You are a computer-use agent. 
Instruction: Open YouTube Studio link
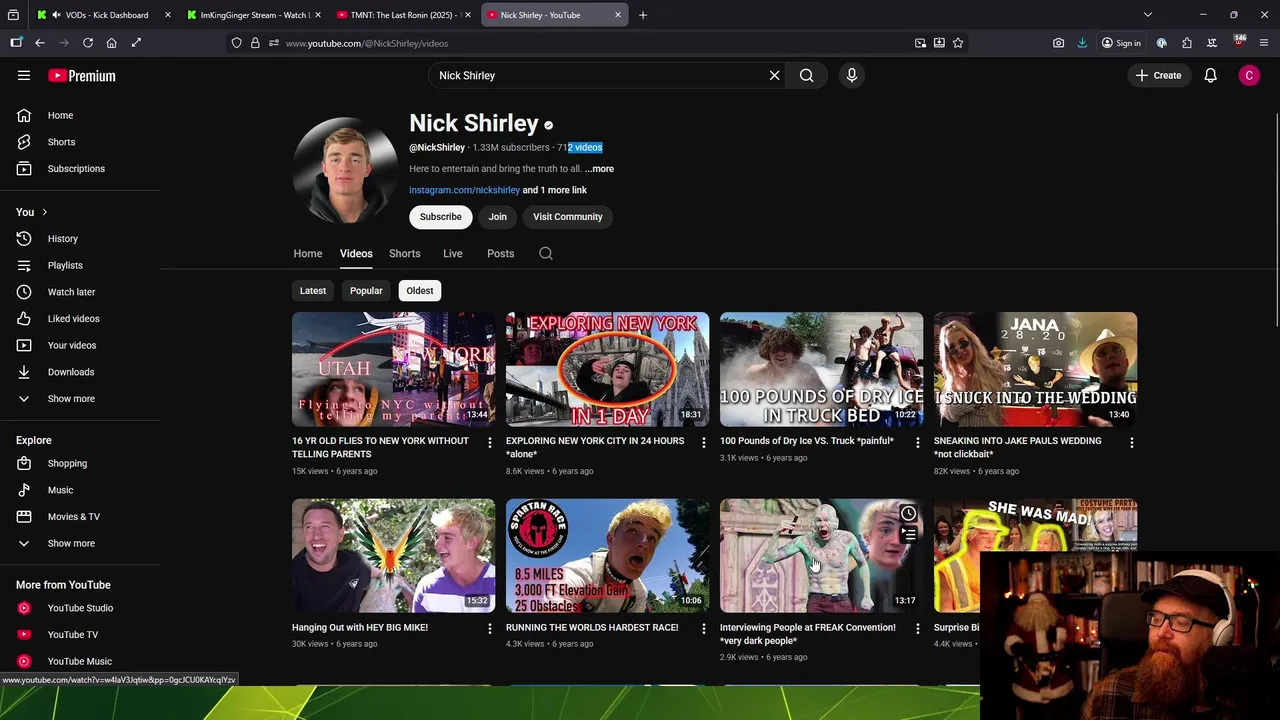[80, 608]
